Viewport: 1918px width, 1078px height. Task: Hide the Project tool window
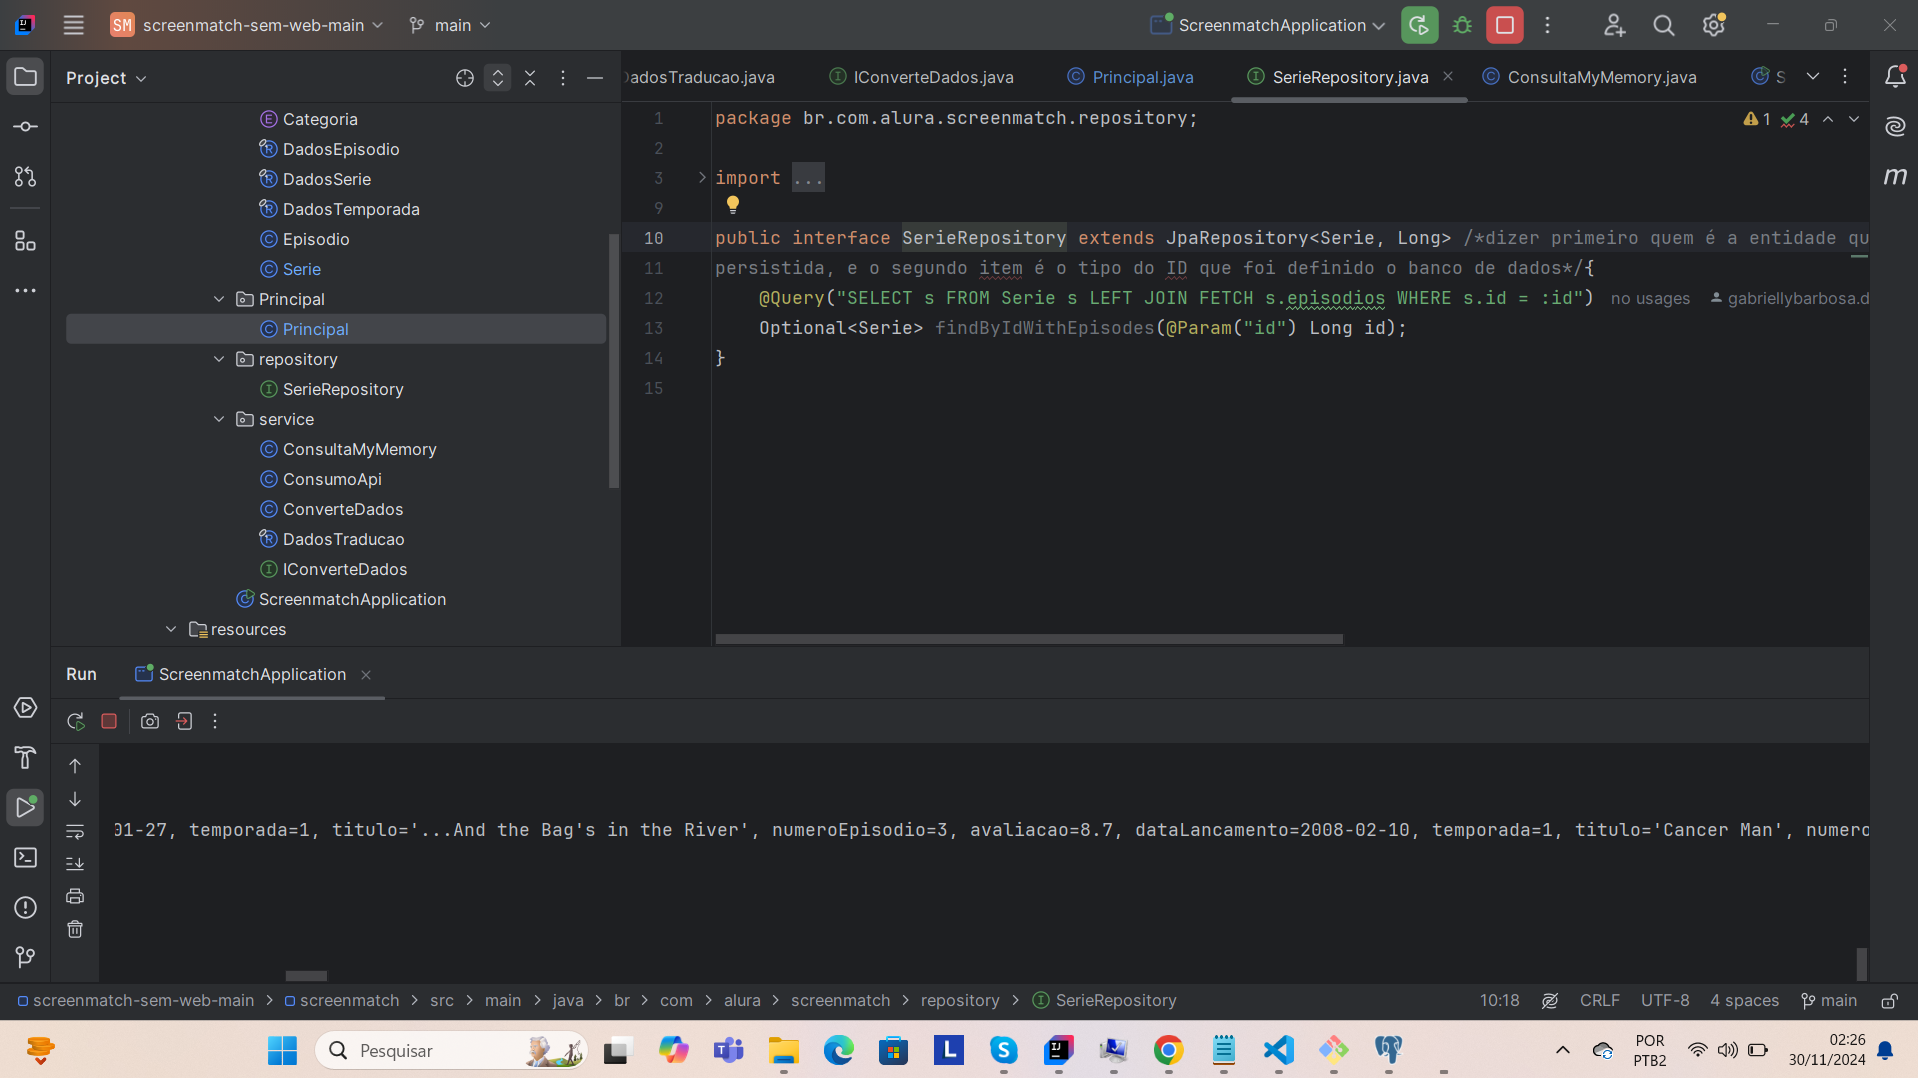595,78
